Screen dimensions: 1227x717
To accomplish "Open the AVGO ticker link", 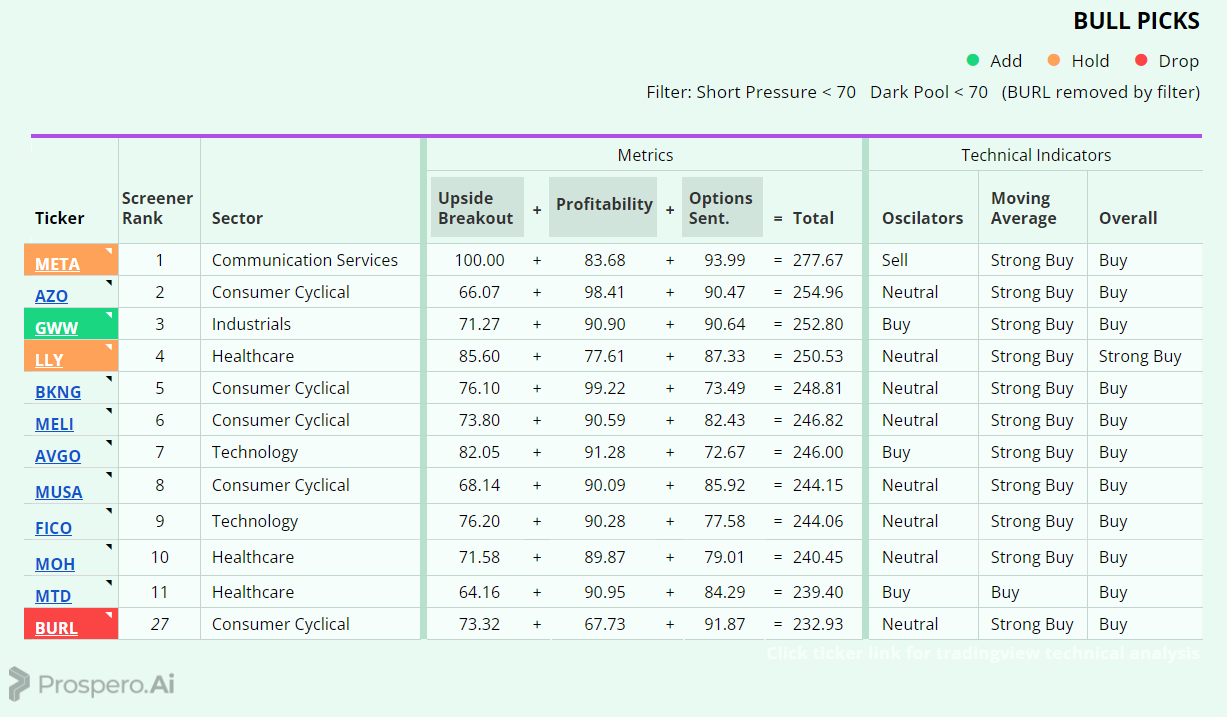I will [58, 457].
